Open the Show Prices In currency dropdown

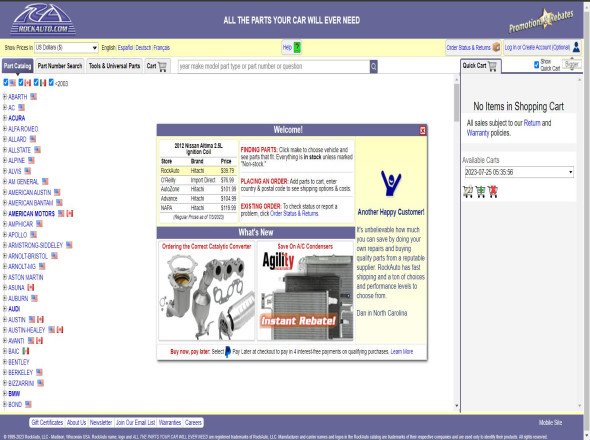click(x=66, y=48)
